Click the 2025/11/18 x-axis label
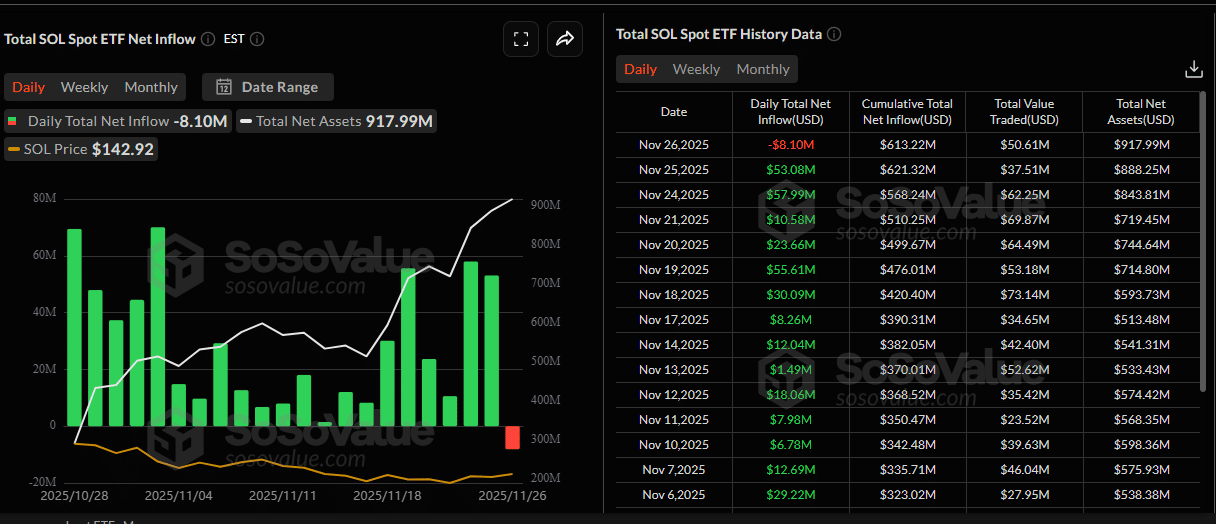Image resolution: width=1216 pixels, height=524 pixels. pyautogui.click(x=387, y=495)
